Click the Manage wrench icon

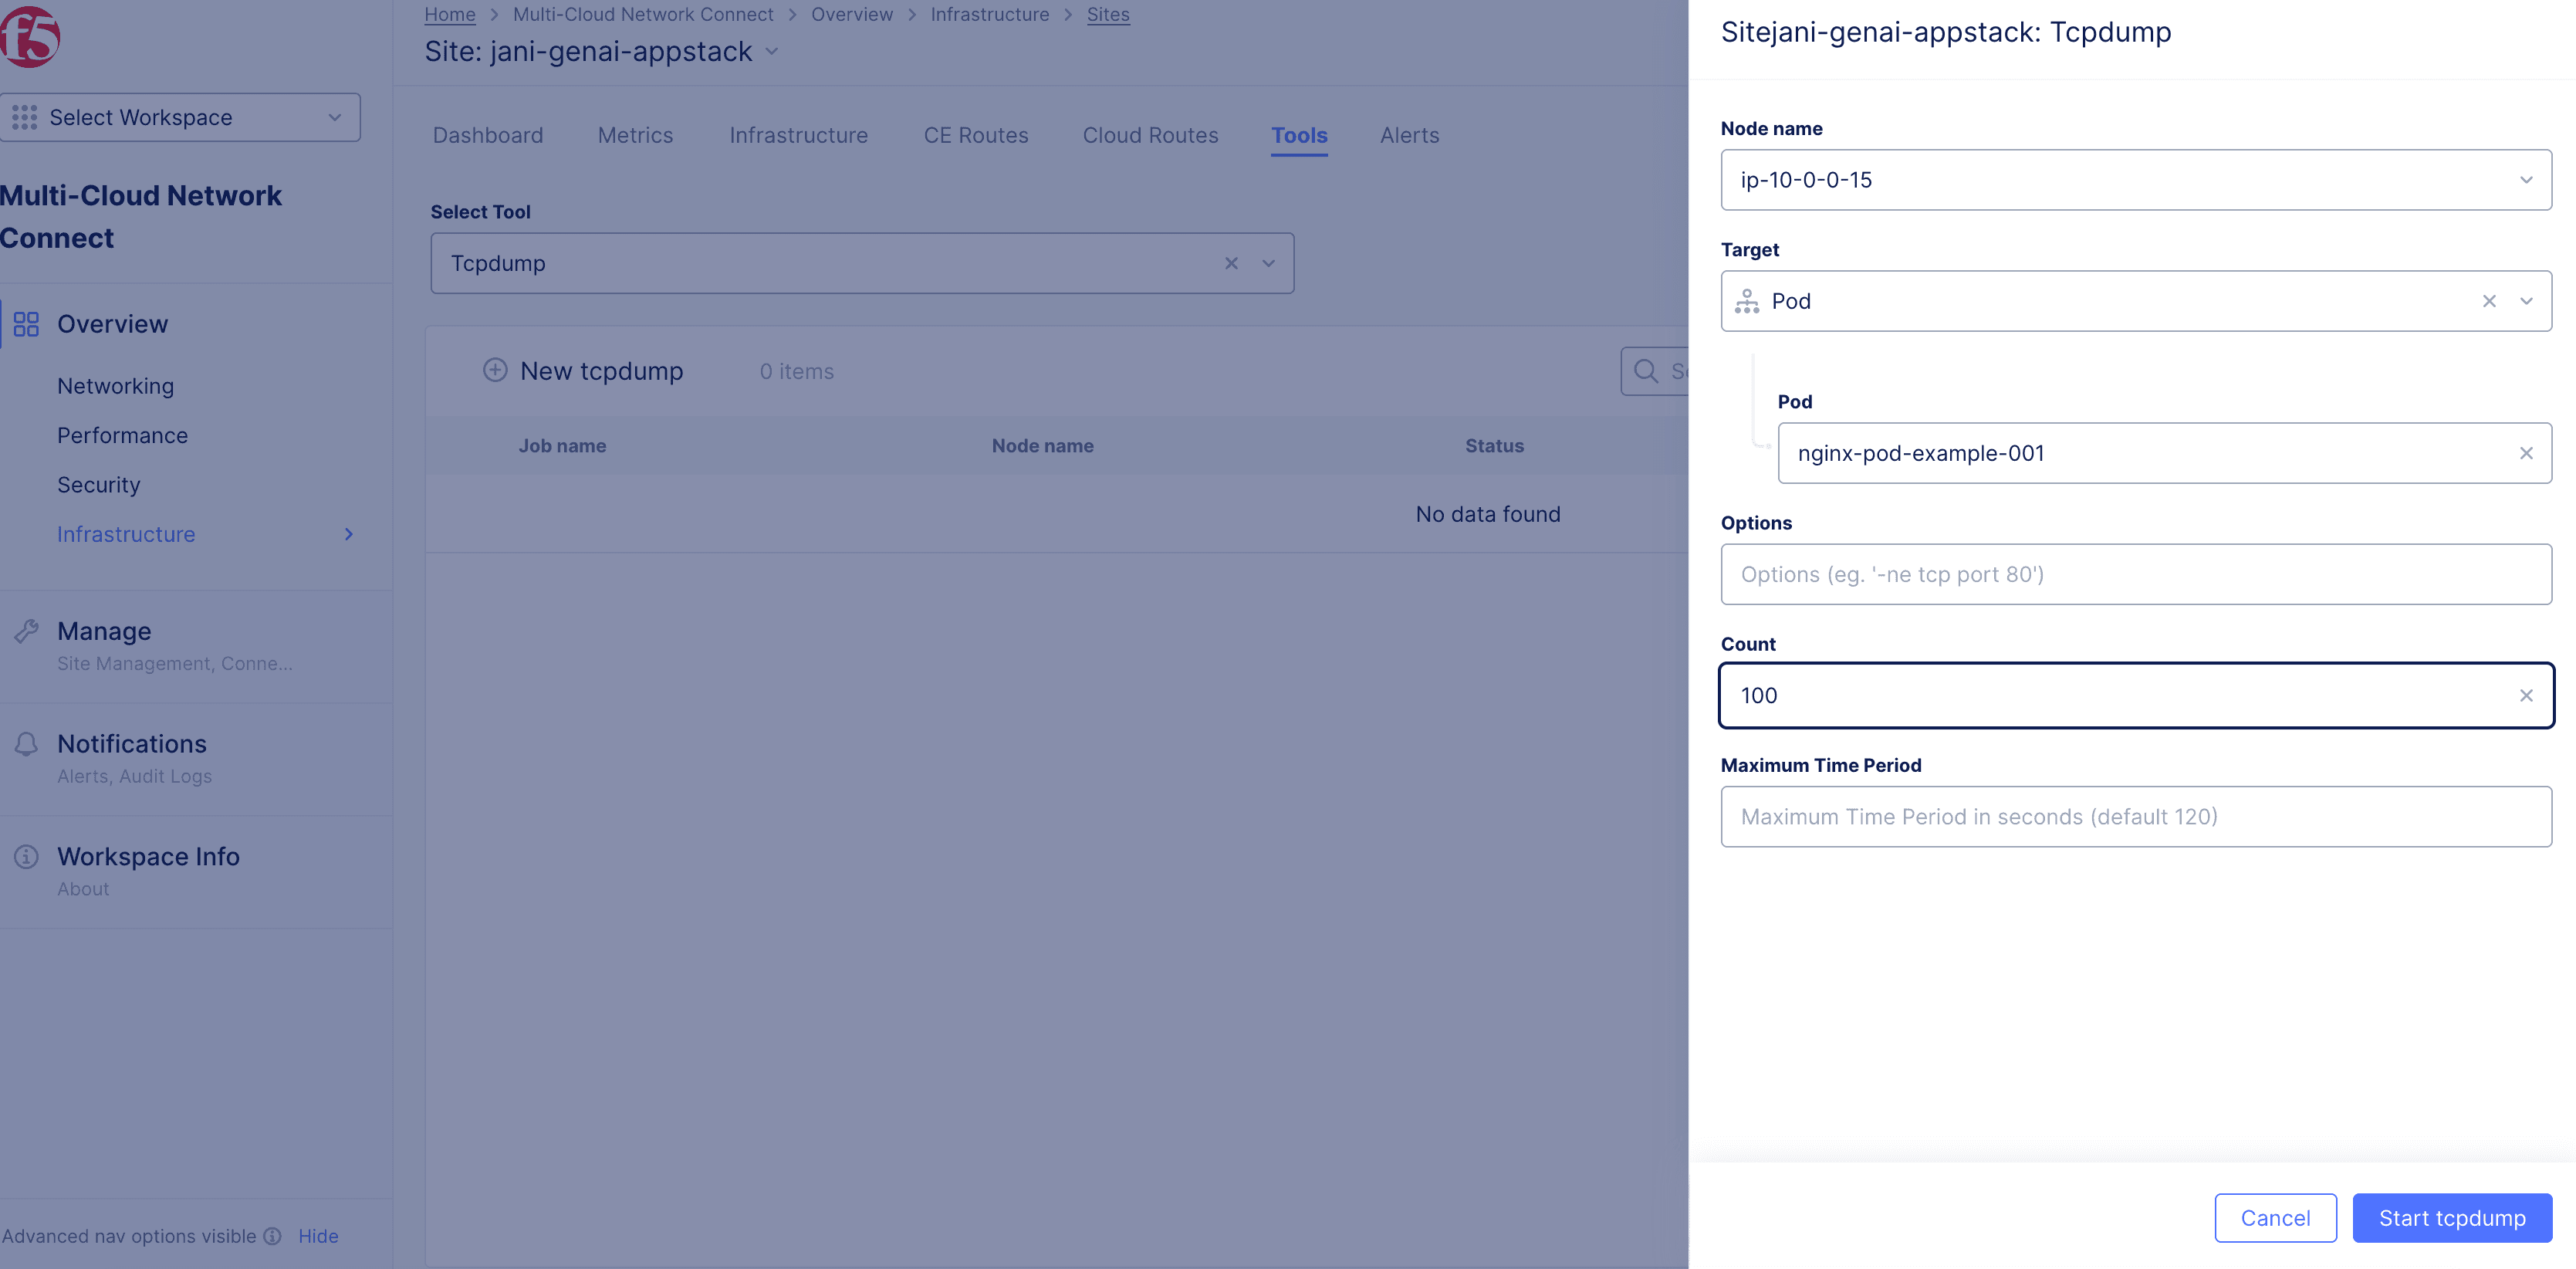click(26, 631)
